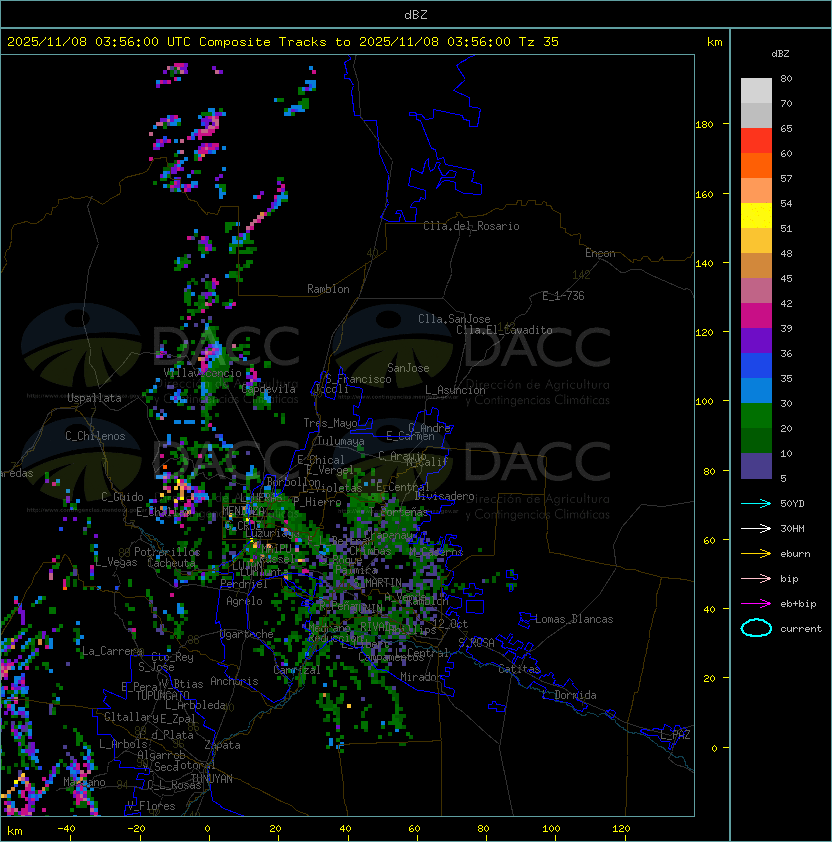Click the 'Ugarteche' place label
The image size is (832, 842).
tap(247, 634)
